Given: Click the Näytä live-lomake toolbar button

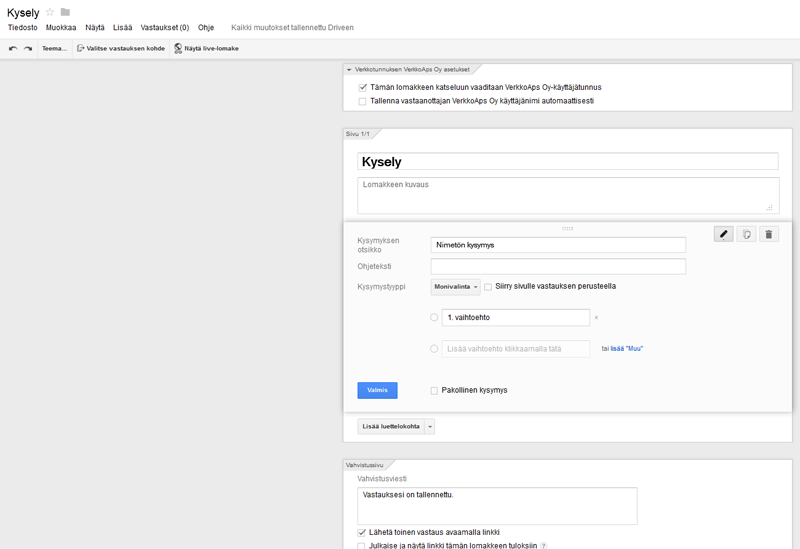Looking at the screenshot, I should (x=206, y=48).
